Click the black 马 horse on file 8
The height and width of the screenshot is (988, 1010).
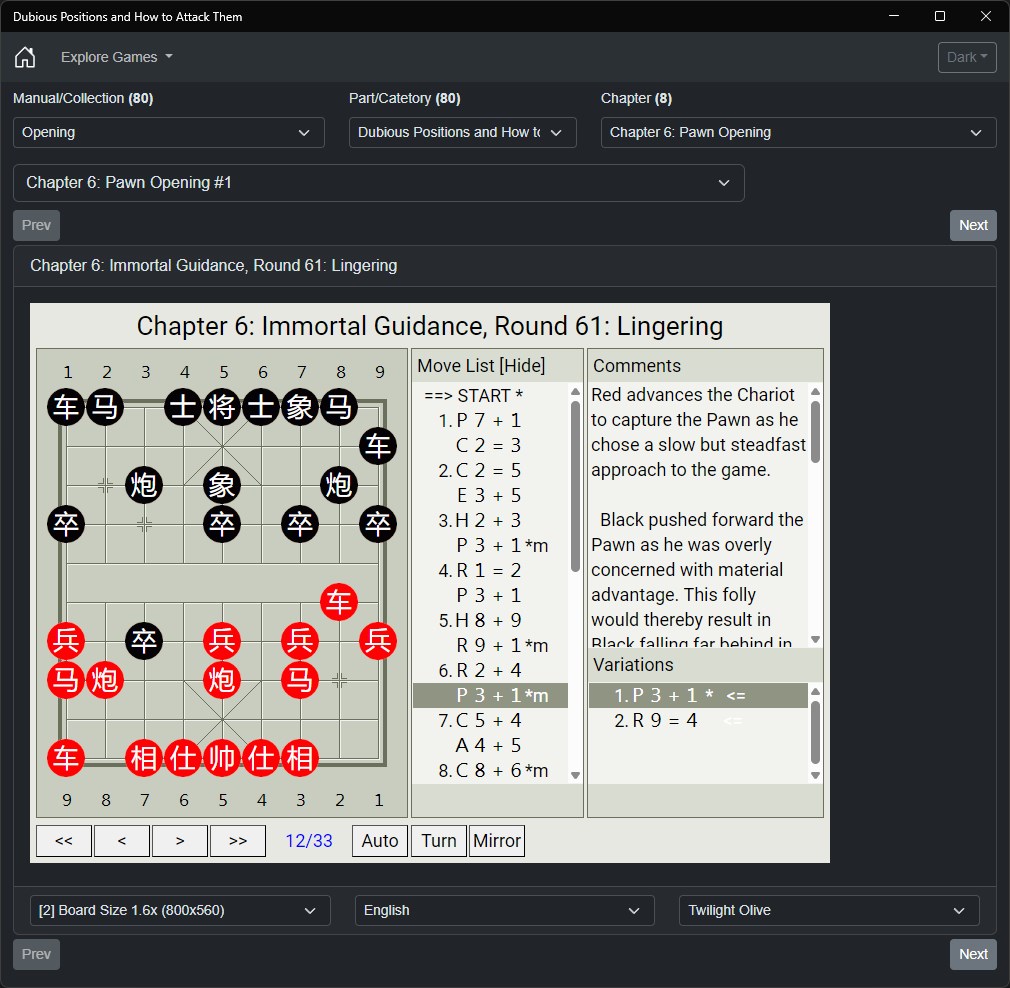(x=339, y=407)
